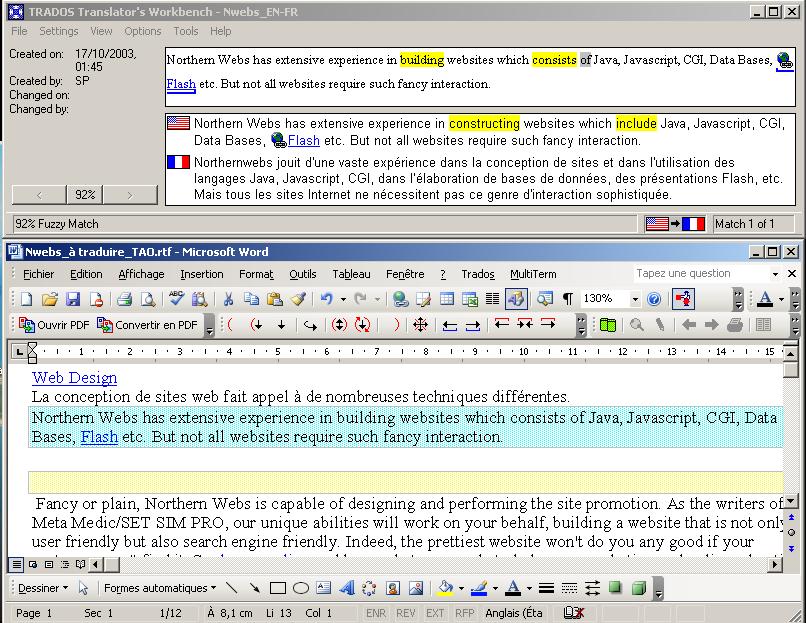Toggle REV track changes in status bar

(x=406, y=613)
